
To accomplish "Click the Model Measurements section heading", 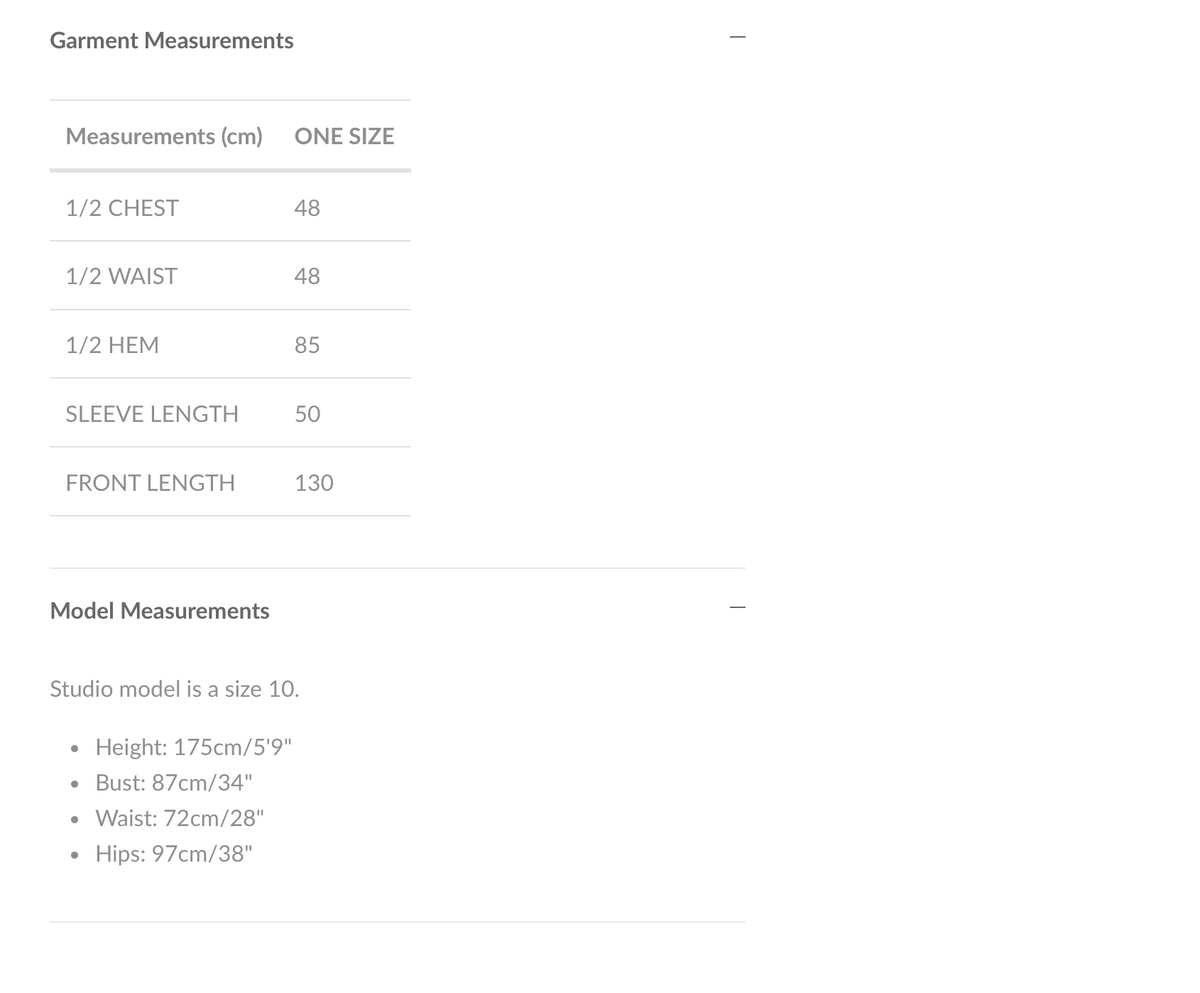I will [160, 611].
